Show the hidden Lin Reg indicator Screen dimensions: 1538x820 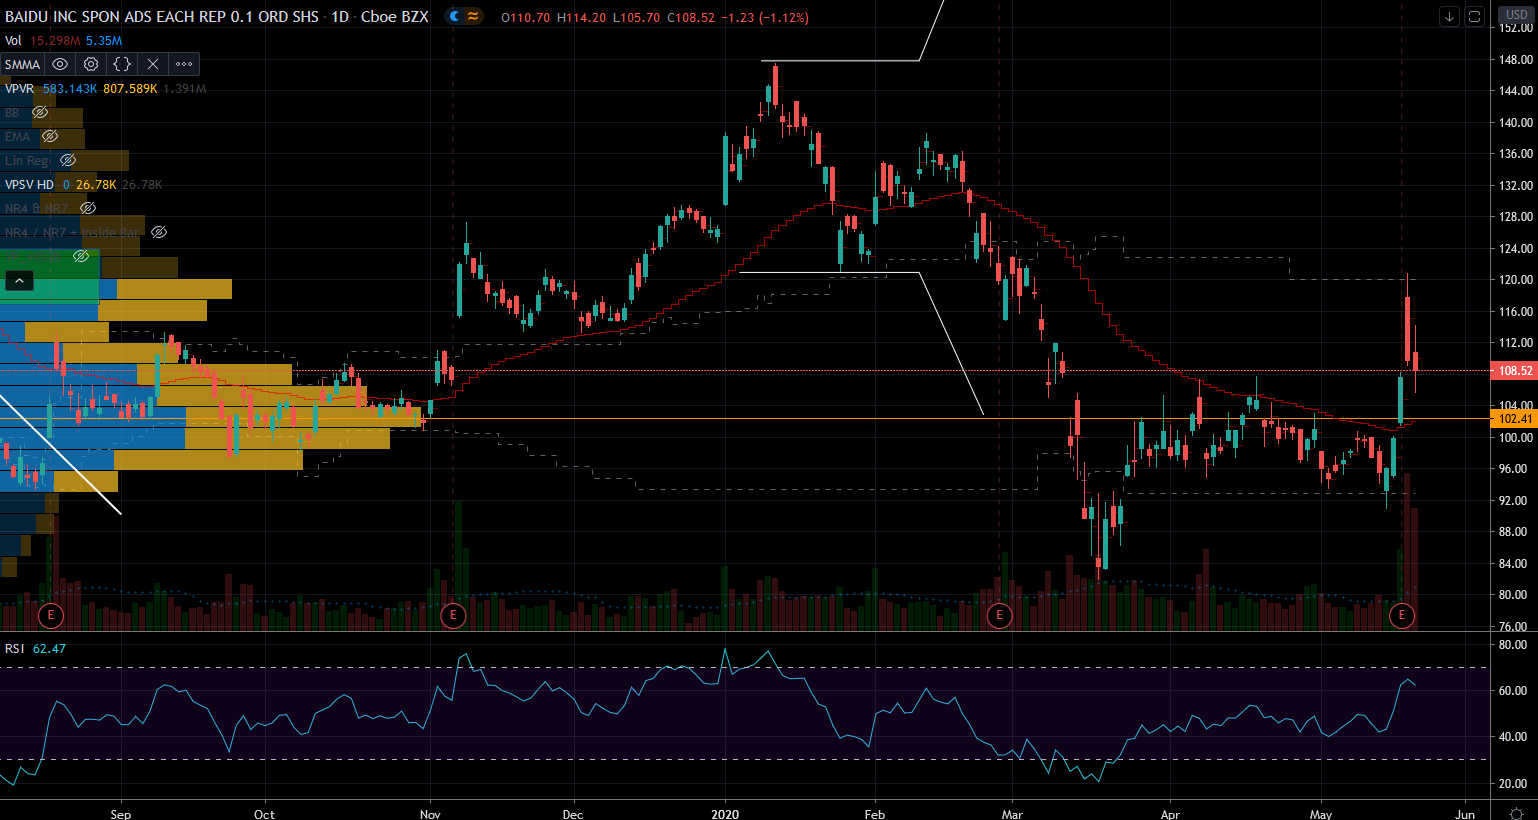tap(68, 161)
